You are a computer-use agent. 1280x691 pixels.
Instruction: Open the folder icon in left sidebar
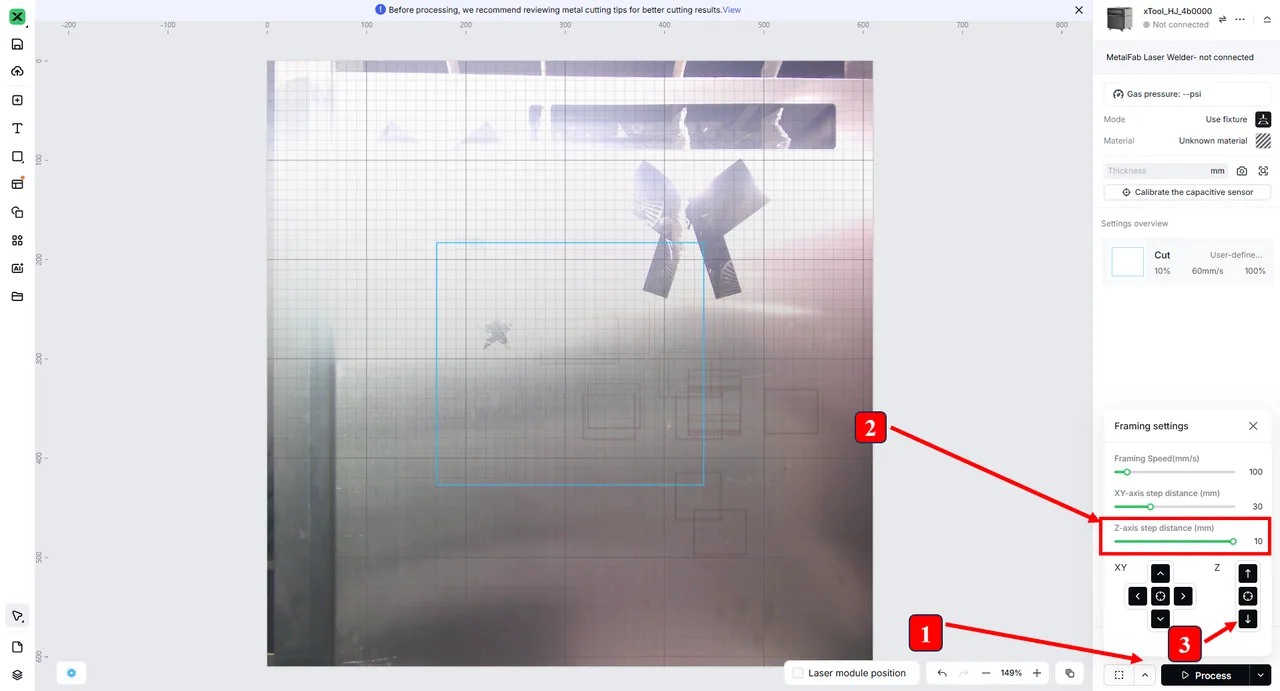click(x=17, y=296)
